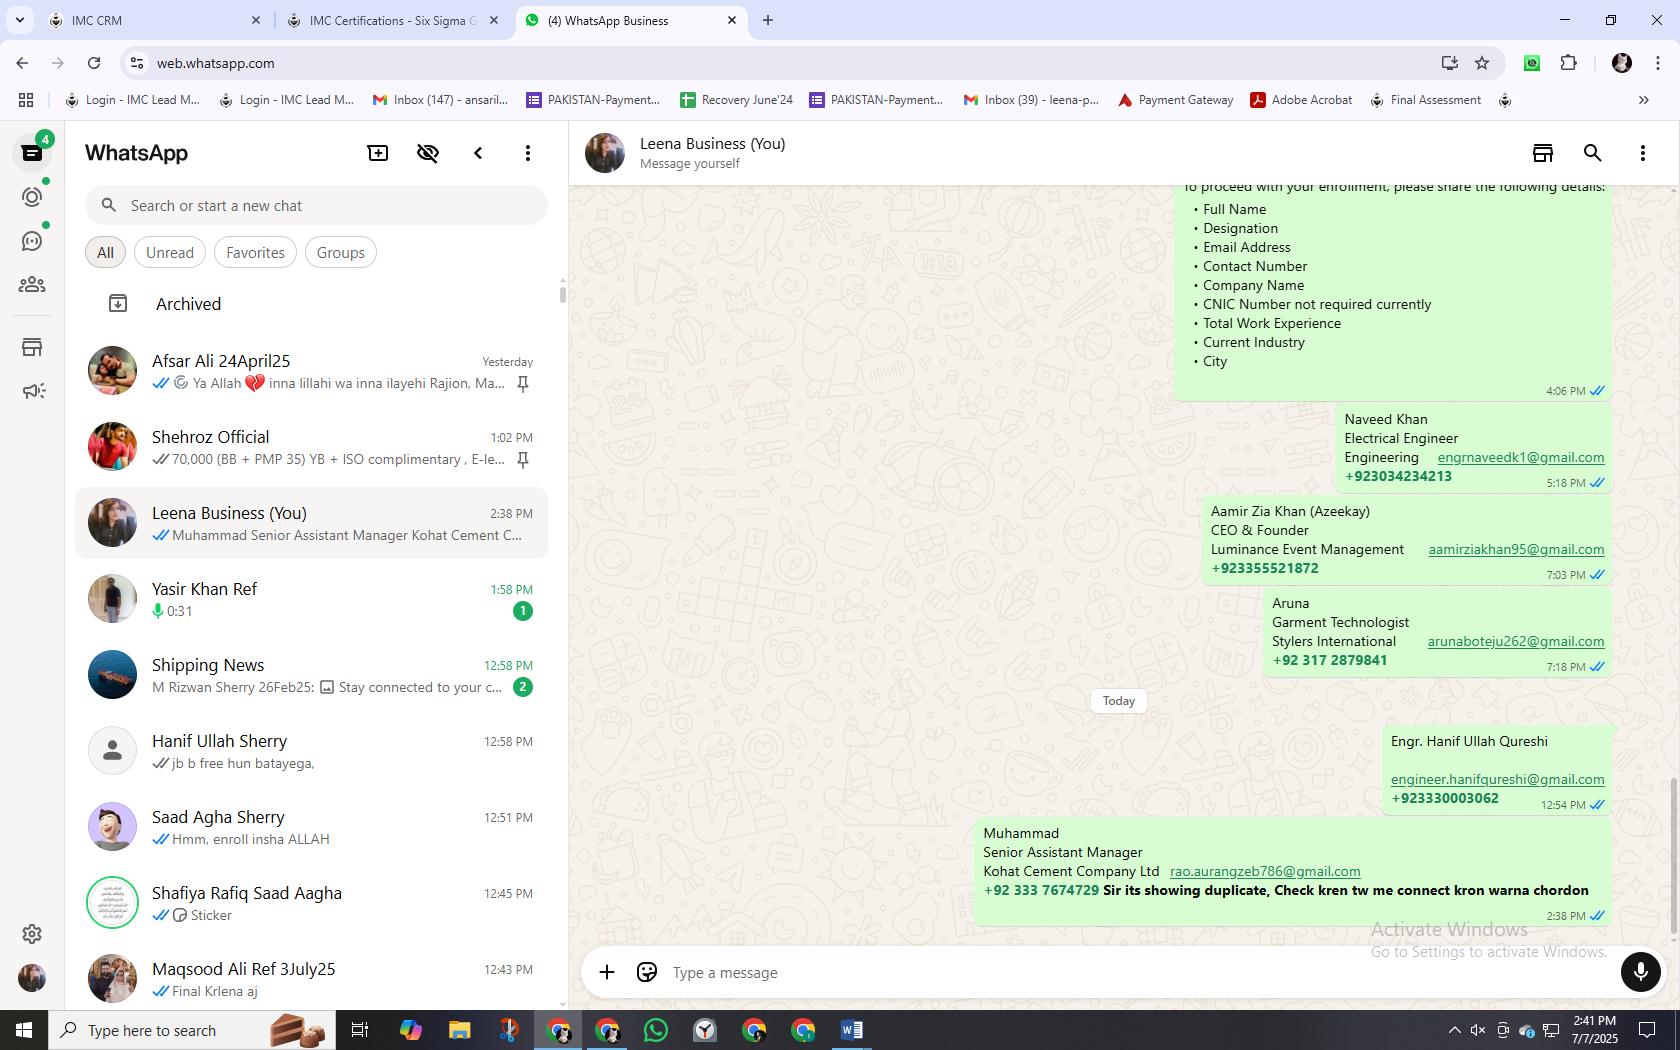Open Leena Business contact header avatar
The height and width of the screenshot is (1050, 1680).
[x=605, y=153]
